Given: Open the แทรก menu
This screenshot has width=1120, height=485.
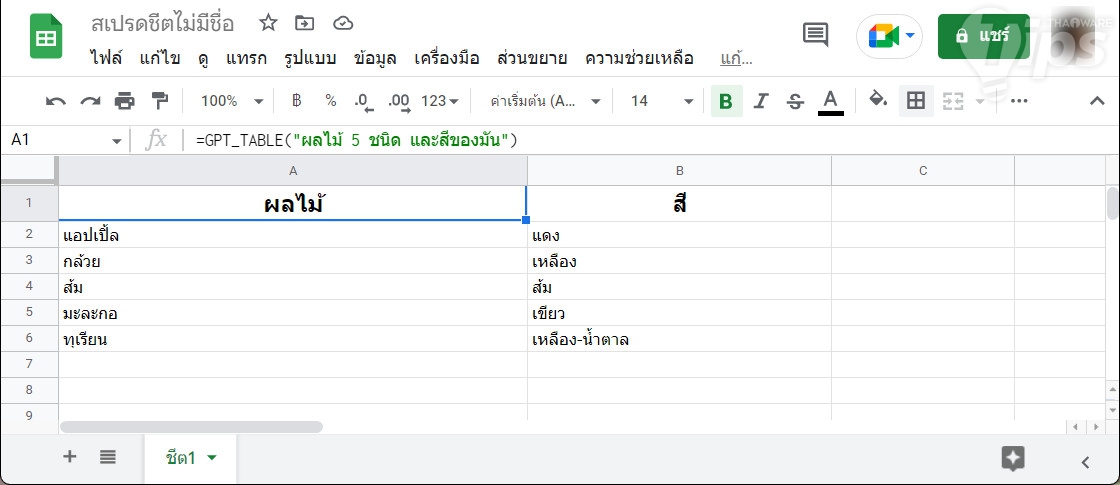Looking at the screenshot, I should click(x=246, y=59).
